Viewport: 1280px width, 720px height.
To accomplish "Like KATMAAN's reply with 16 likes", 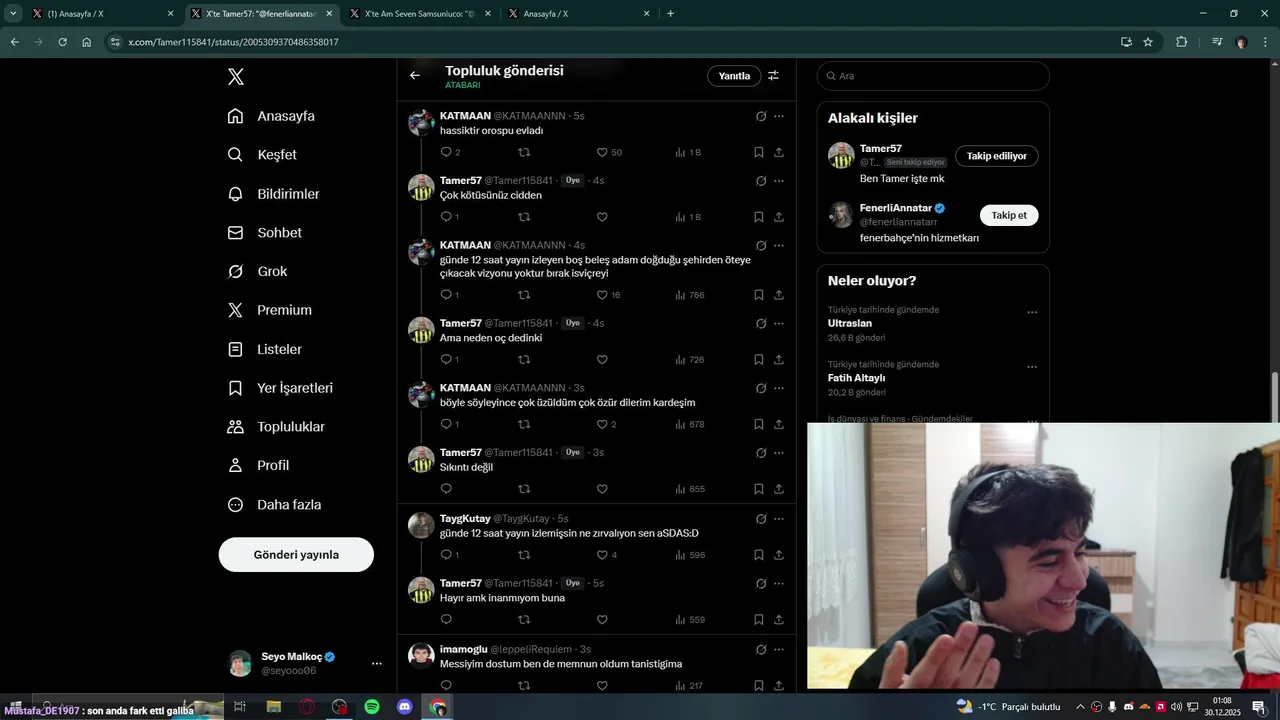I will [602, 295].
